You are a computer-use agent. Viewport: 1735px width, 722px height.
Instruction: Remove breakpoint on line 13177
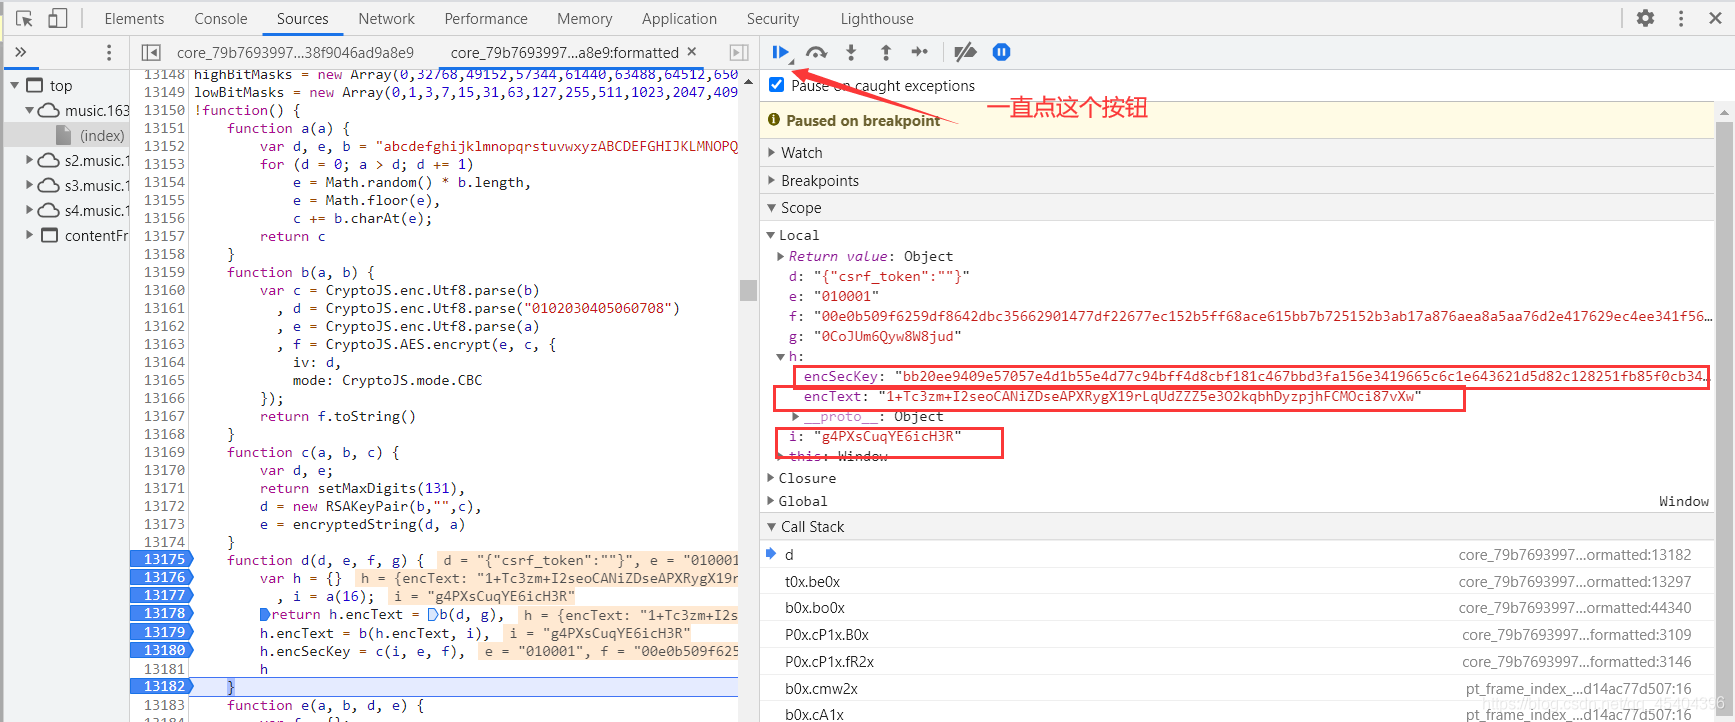[x=162, y=596]
